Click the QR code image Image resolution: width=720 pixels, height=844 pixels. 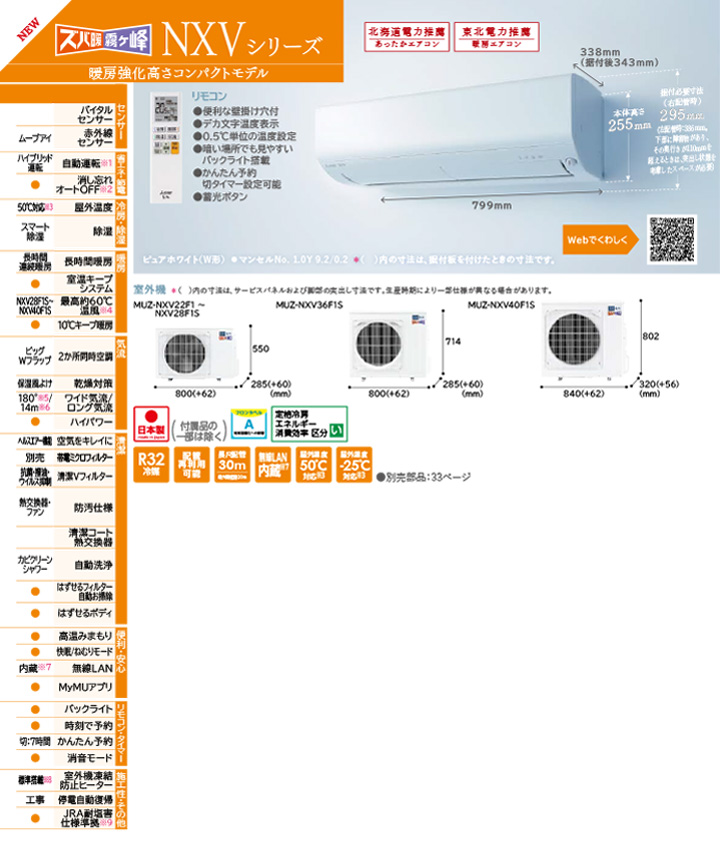pos(672,240)
